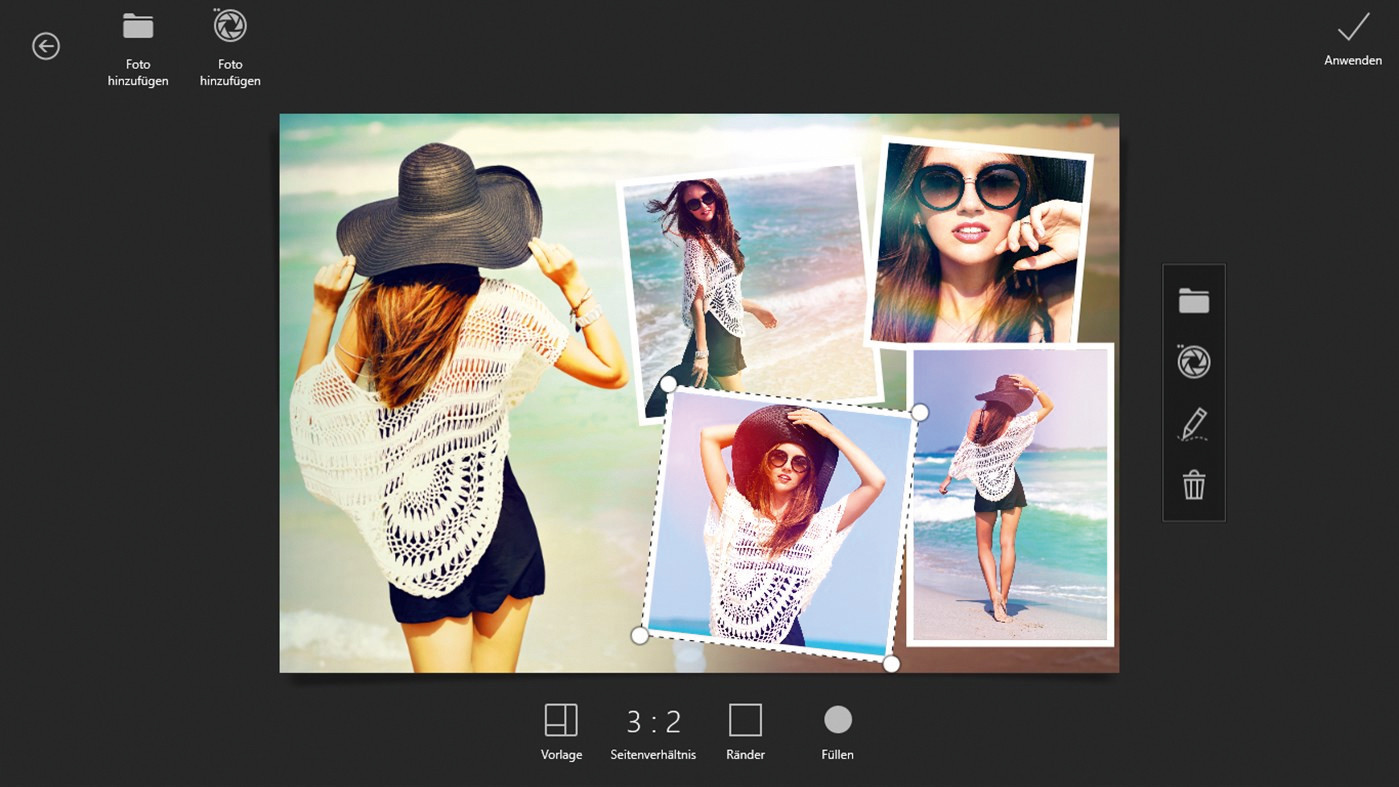Add photo from camera in top toolbar
Screen dimensions: 1399x787
coord(230,48)
